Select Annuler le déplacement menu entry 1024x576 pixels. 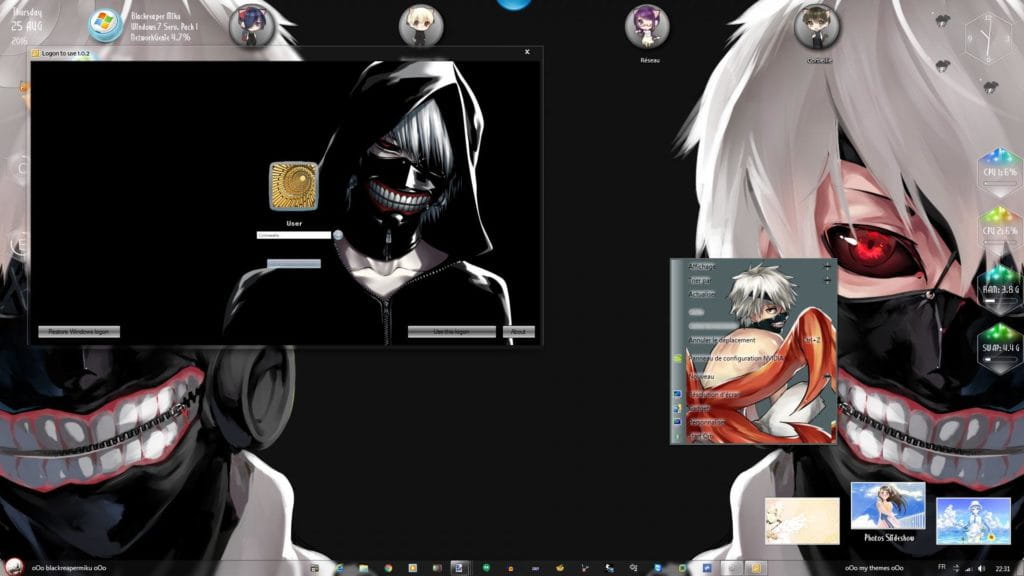[x=722, y=340]
